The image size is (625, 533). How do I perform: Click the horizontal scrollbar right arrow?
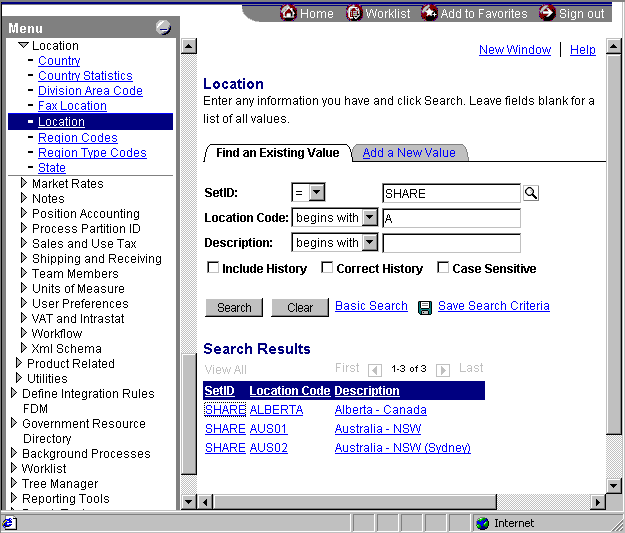597,502
